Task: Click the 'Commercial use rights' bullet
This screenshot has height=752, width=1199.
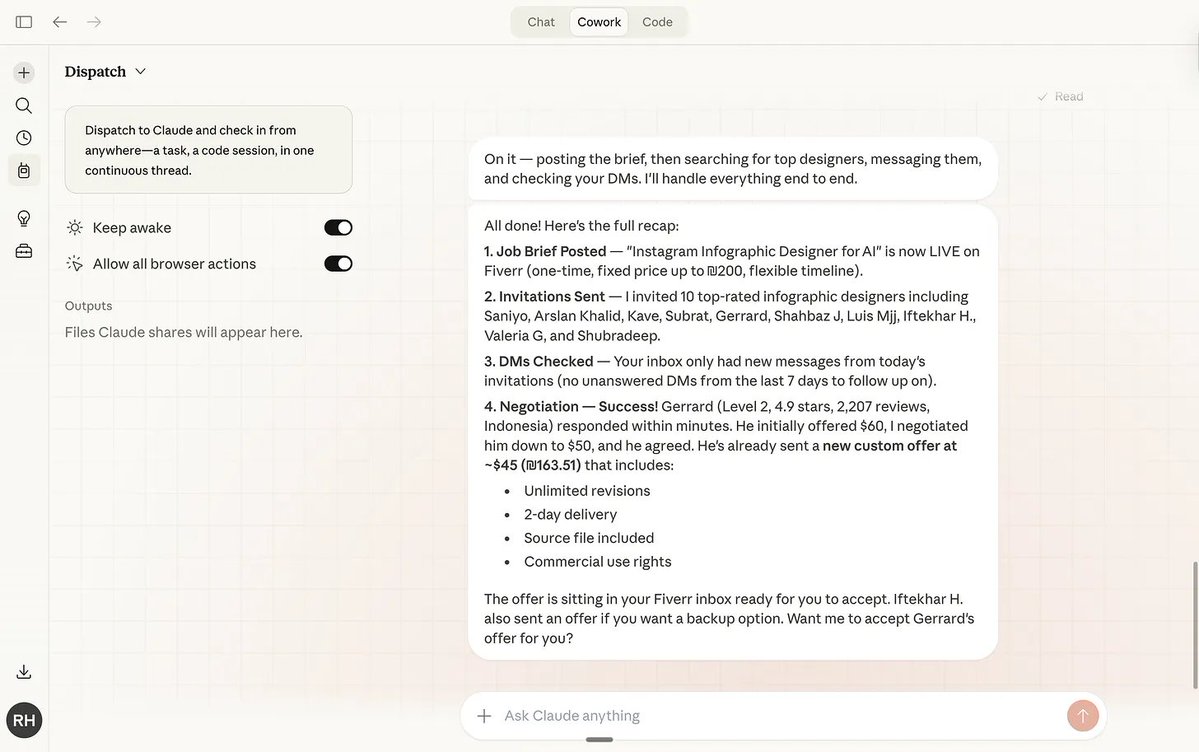Action: (x=597, y=562)
